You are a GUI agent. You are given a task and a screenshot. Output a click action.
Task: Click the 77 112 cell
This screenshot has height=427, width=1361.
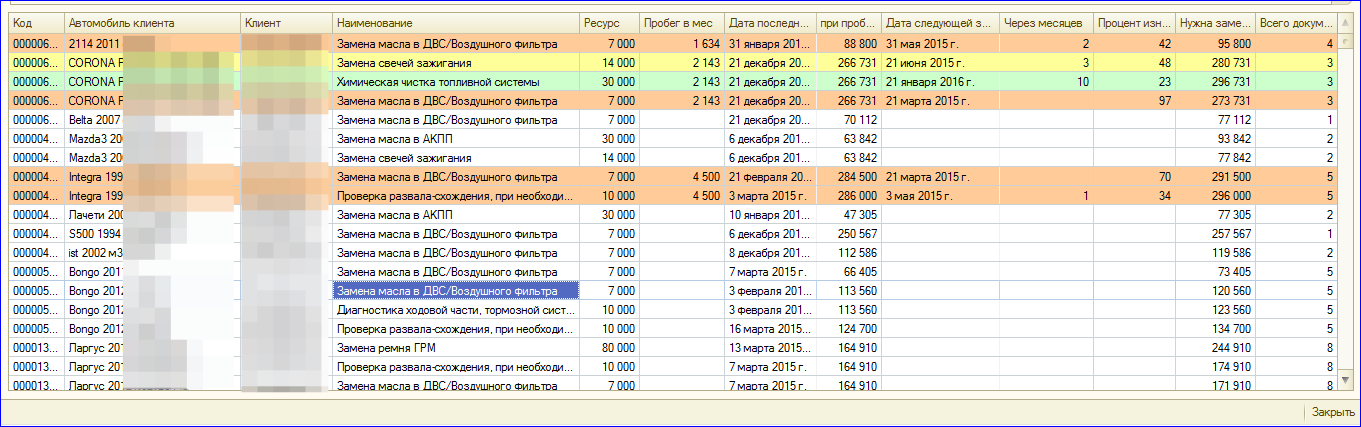(1215, 120)
